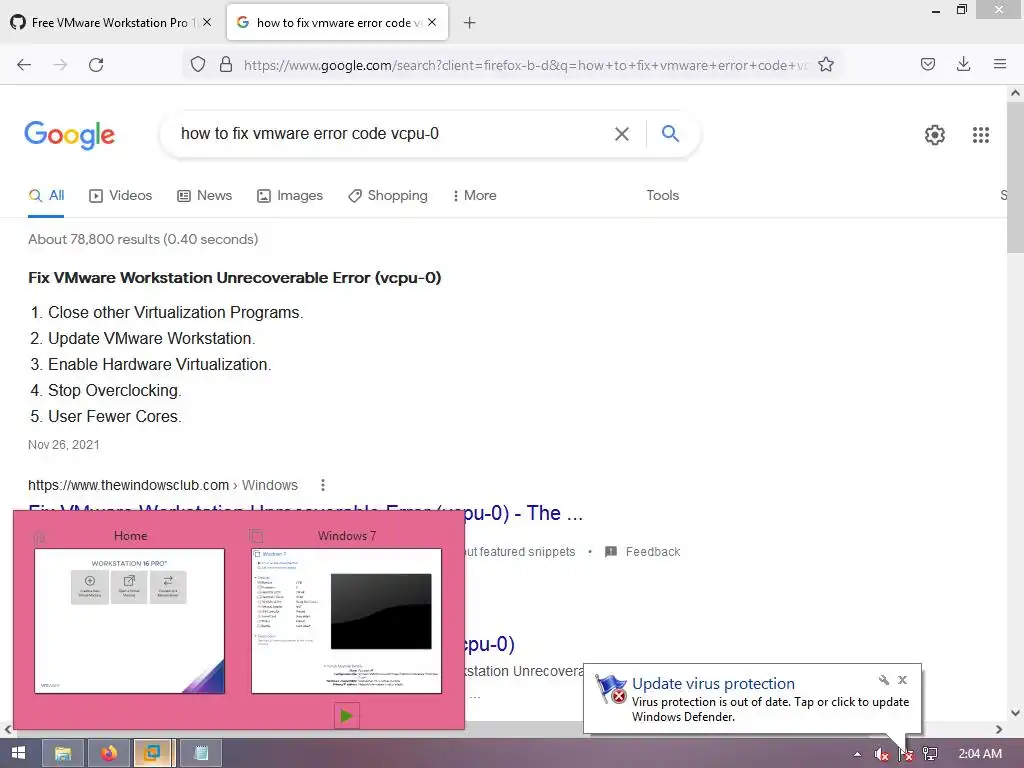Start the Windows 7 VM with play button
Image resolution: width=1024 pixels, height=768 pixels.
click(x=346, y=716)
